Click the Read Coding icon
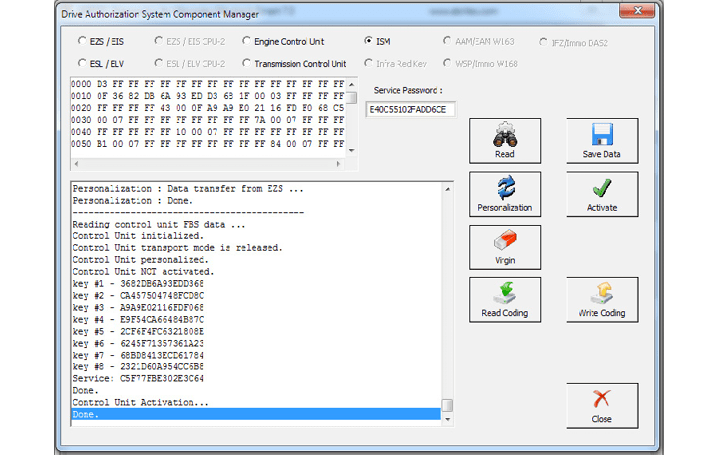The image size is (719, 455). click(505, 294)
